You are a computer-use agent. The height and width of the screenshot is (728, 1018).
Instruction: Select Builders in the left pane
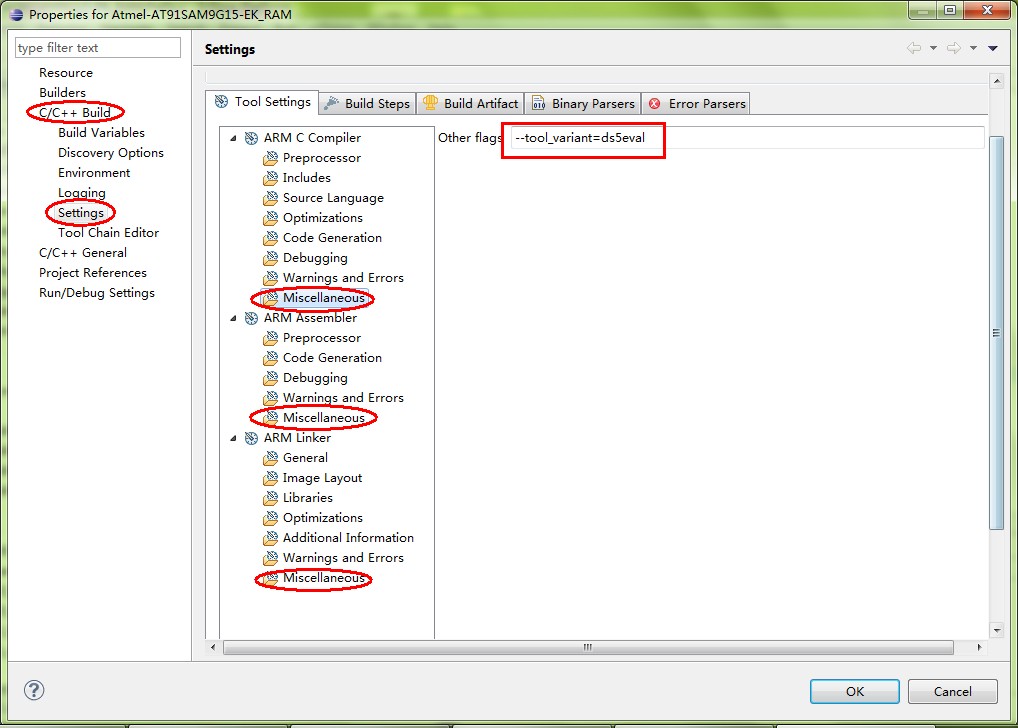pyautogui.click(x=62, y=93)
